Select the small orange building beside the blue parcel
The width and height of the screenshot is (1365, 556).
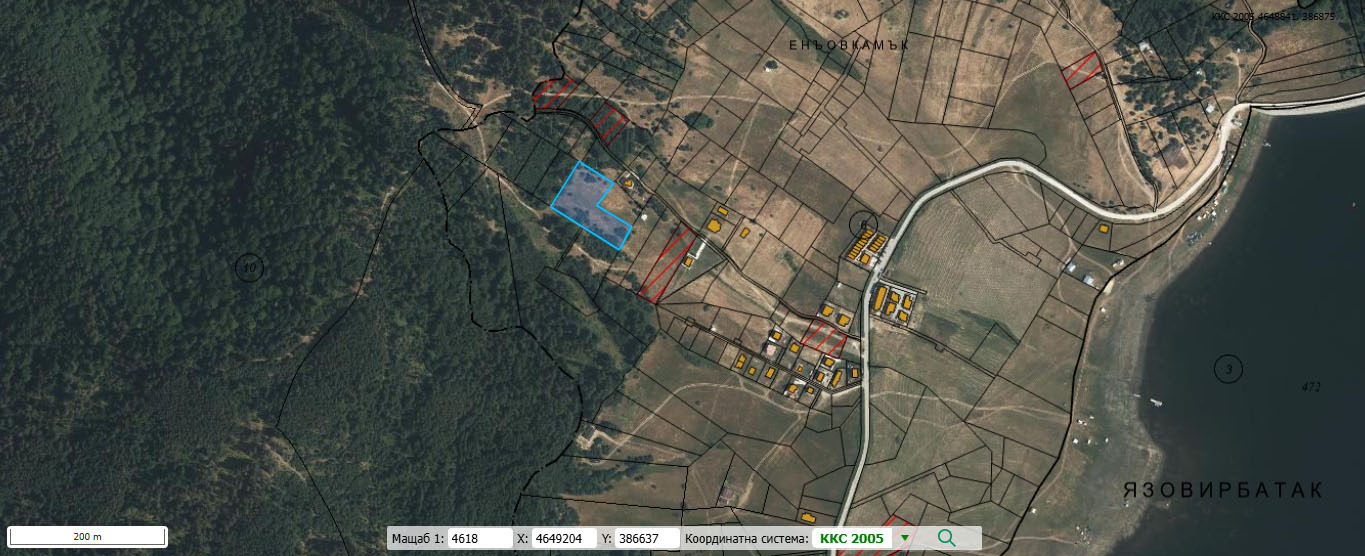click(628, 182)
